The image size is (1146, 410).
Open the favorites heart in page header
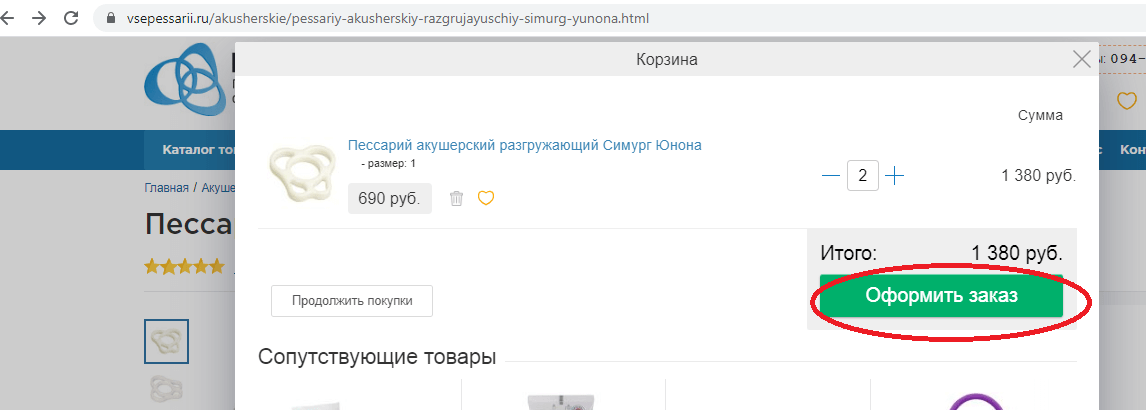pyautogui.click(x=1128, y=101)
